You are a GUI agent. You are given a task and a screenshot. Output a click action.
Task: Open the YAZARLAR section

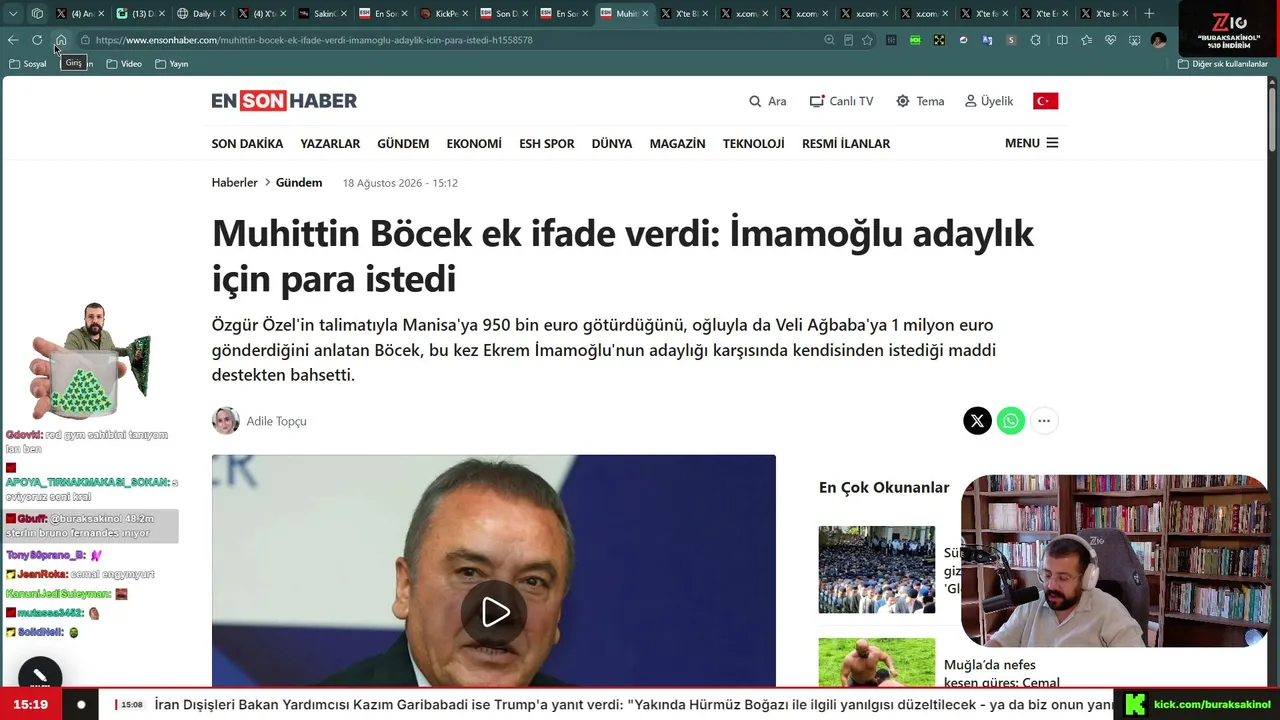330,144
